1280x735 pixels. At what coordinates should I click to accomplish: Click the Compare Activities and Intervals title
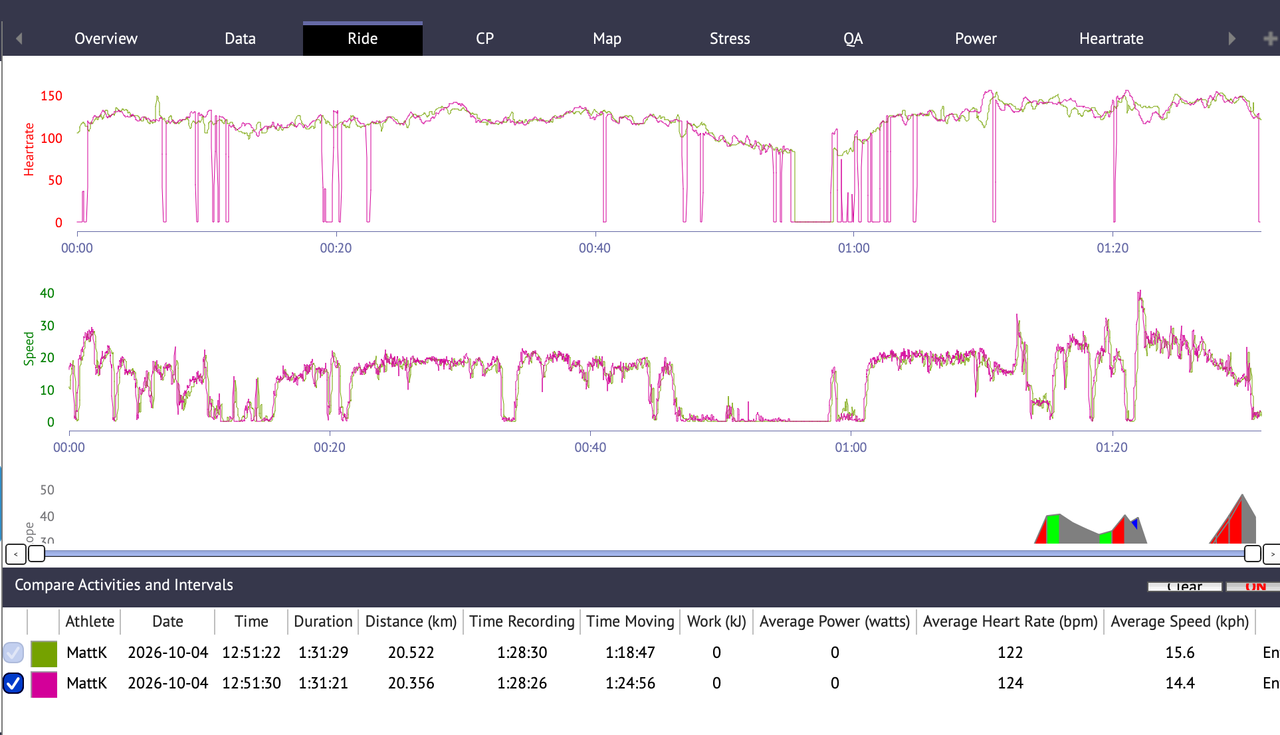point(124,585)
